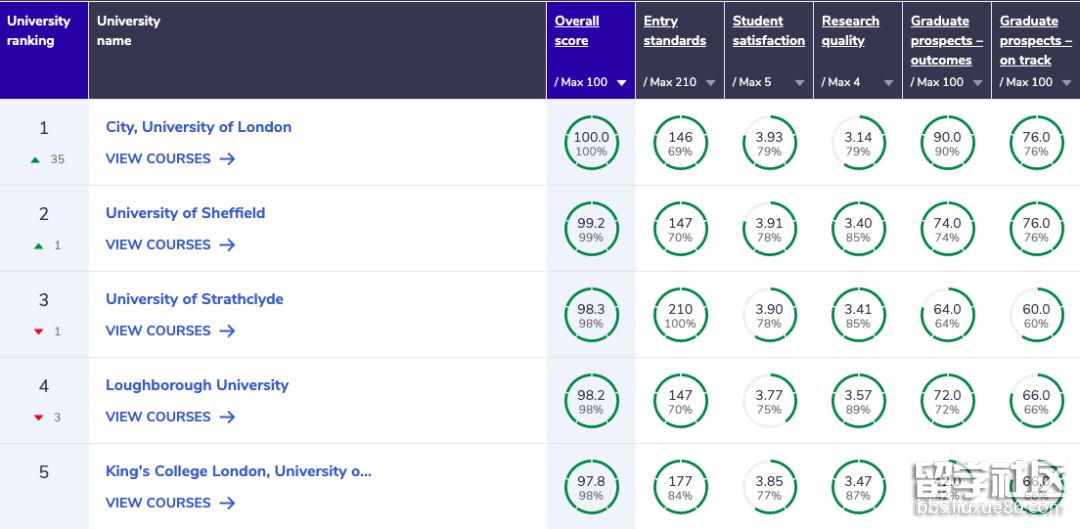Click City's 100.0 overall score circle

pos(591,144)
